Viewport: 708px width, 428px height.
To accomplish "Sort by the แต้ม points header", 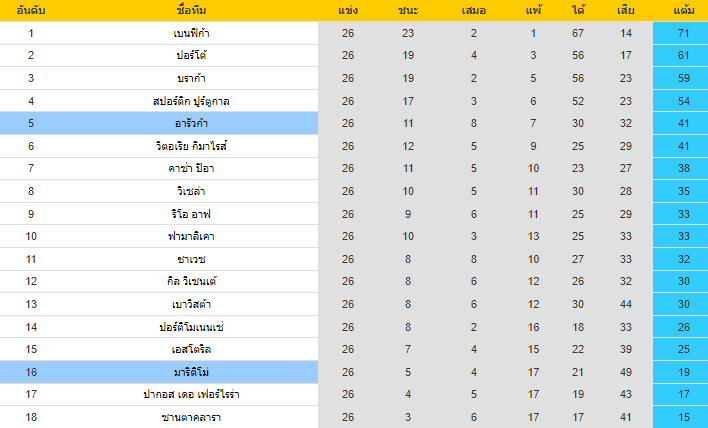I will (x=684, y=11).
